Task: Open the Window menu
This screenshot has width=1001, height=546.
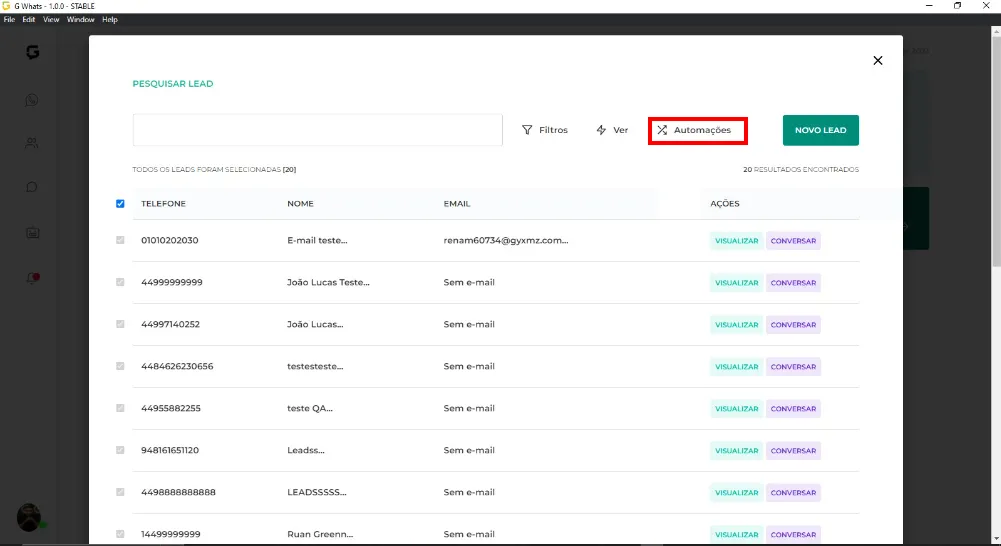Action: (x=80, y=20)
